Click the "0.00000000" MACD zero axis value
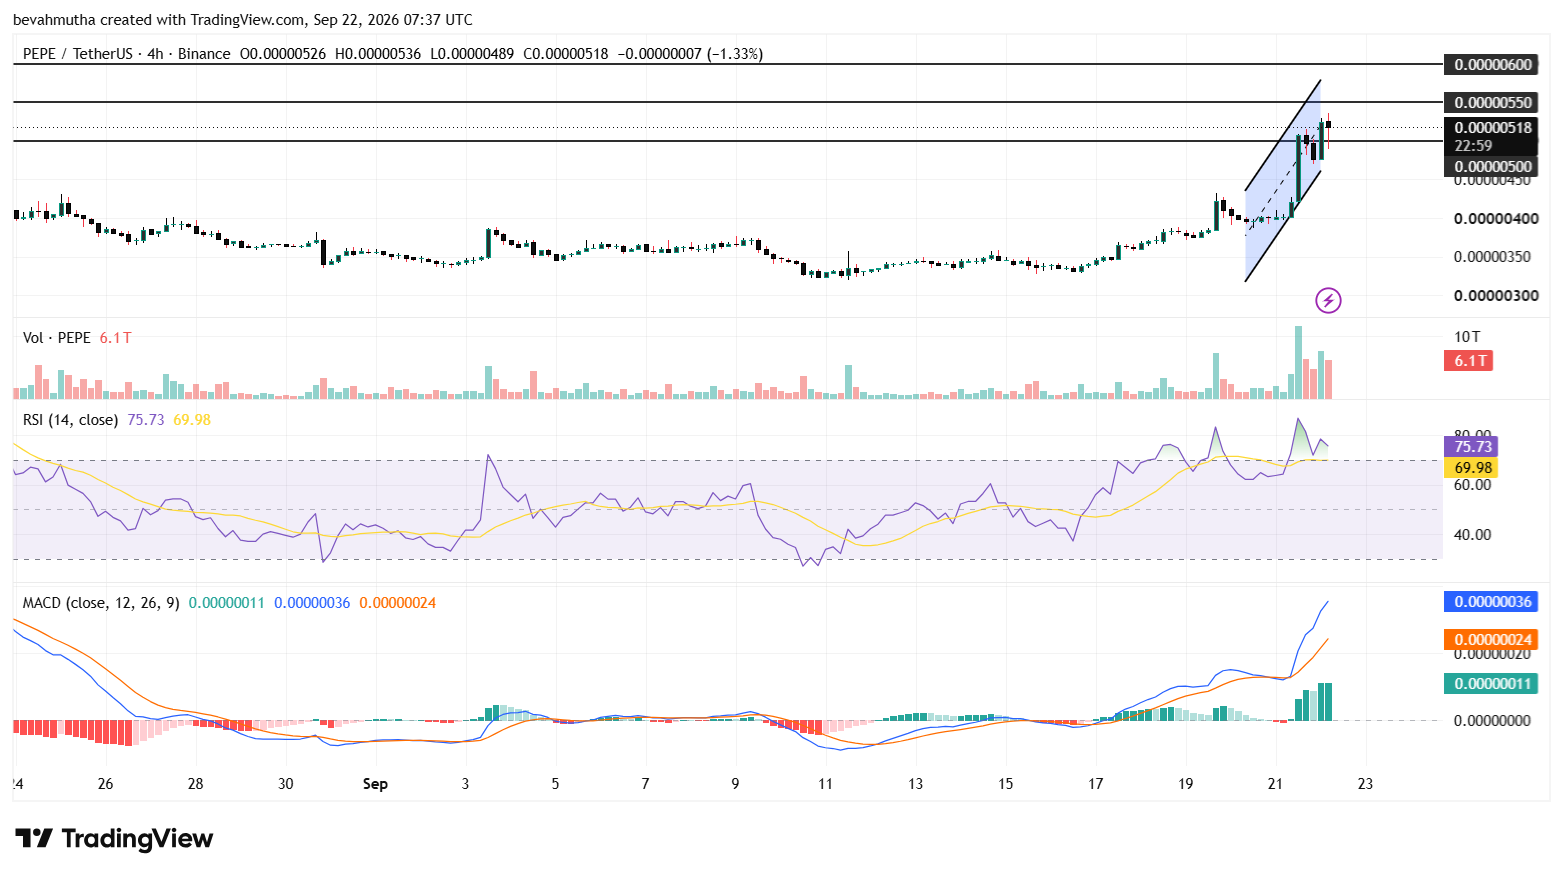 click(1492, 721)
